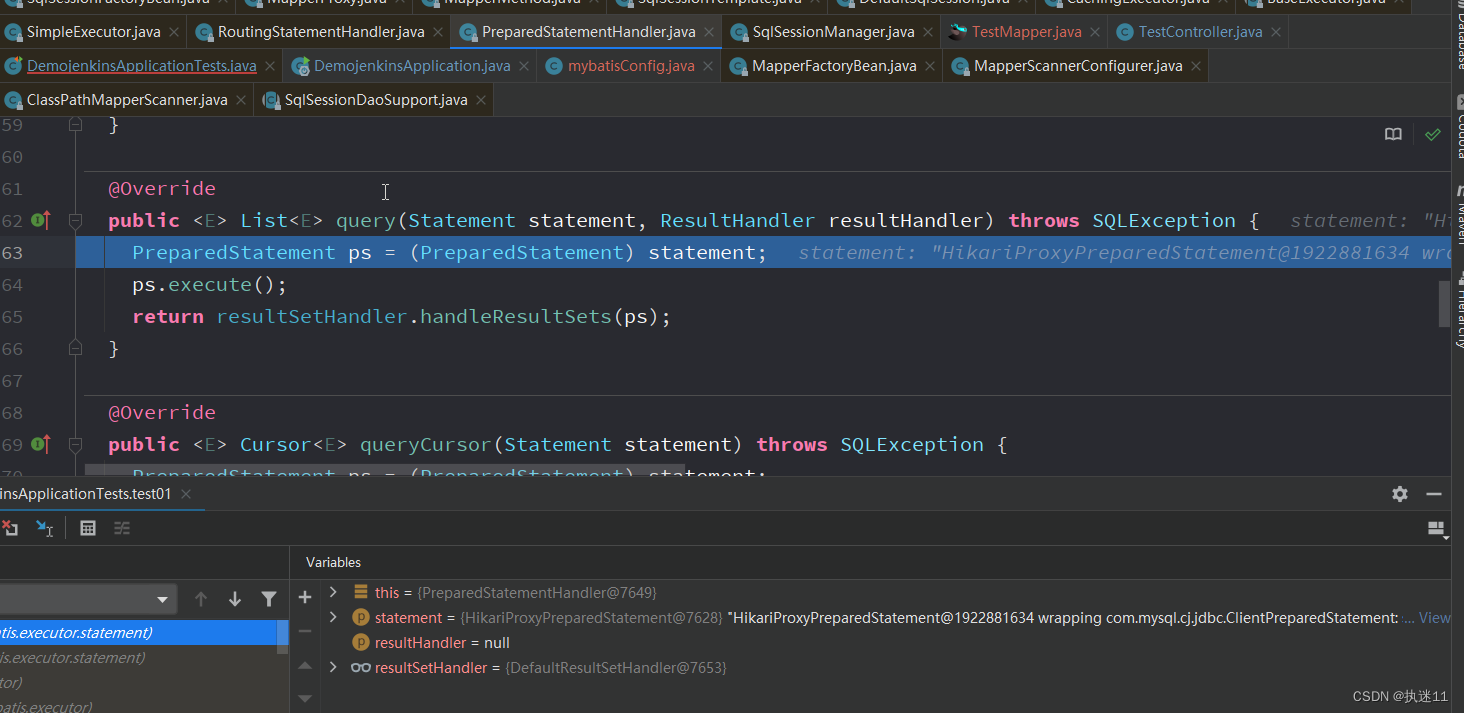The image size is (1464, 713).
Task: Expand the statement variable node
Action: [x=333, y=617]
